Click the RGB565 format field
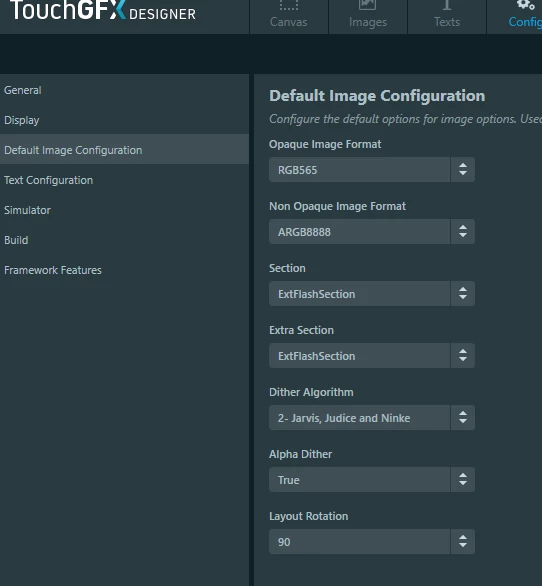542x586 pixels. click(360, 170)
